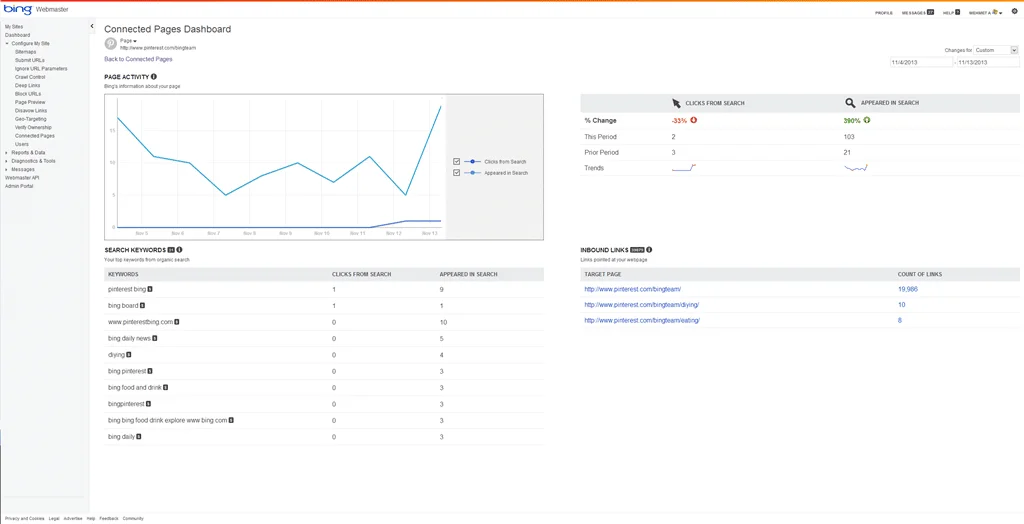Click the badge icon next to bingpinterest
The height and width of the screenshot is (524, 1024).
point(148,404)
